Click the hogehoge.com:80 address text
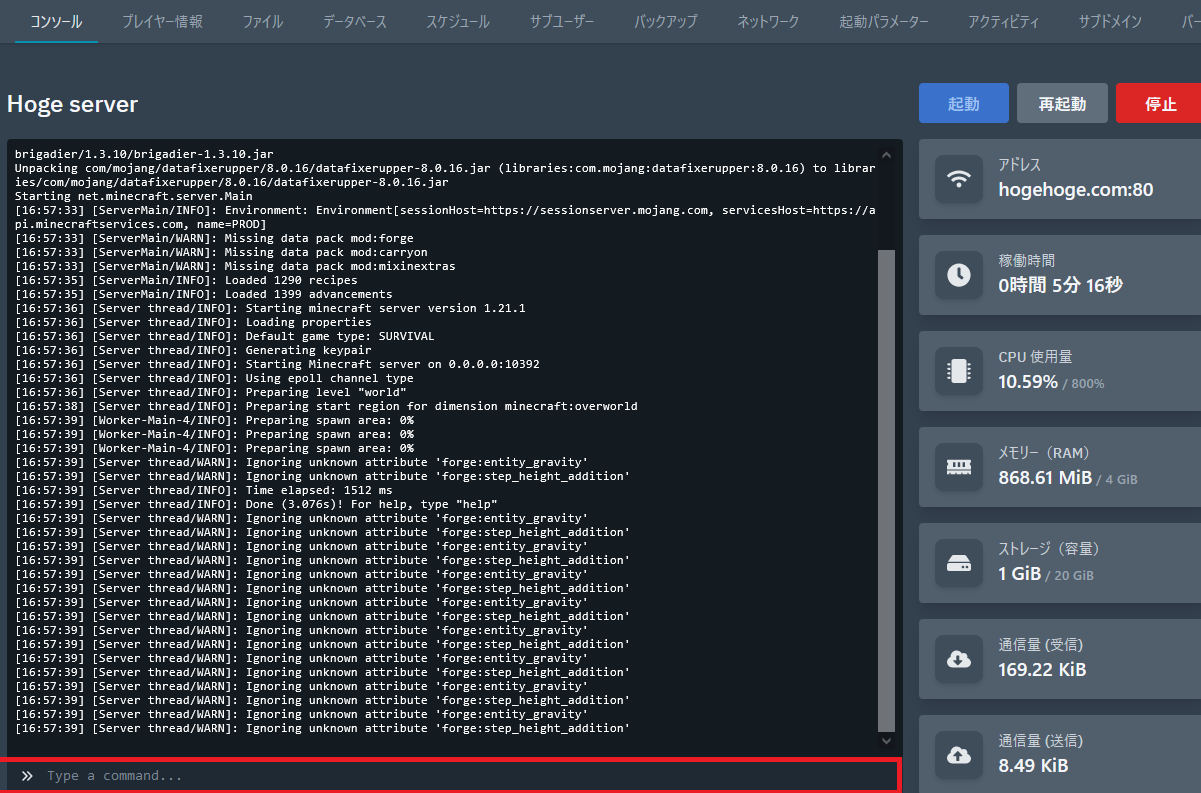The height and width of the screenshot is (793, 1201). click(x=1075, y=189)
